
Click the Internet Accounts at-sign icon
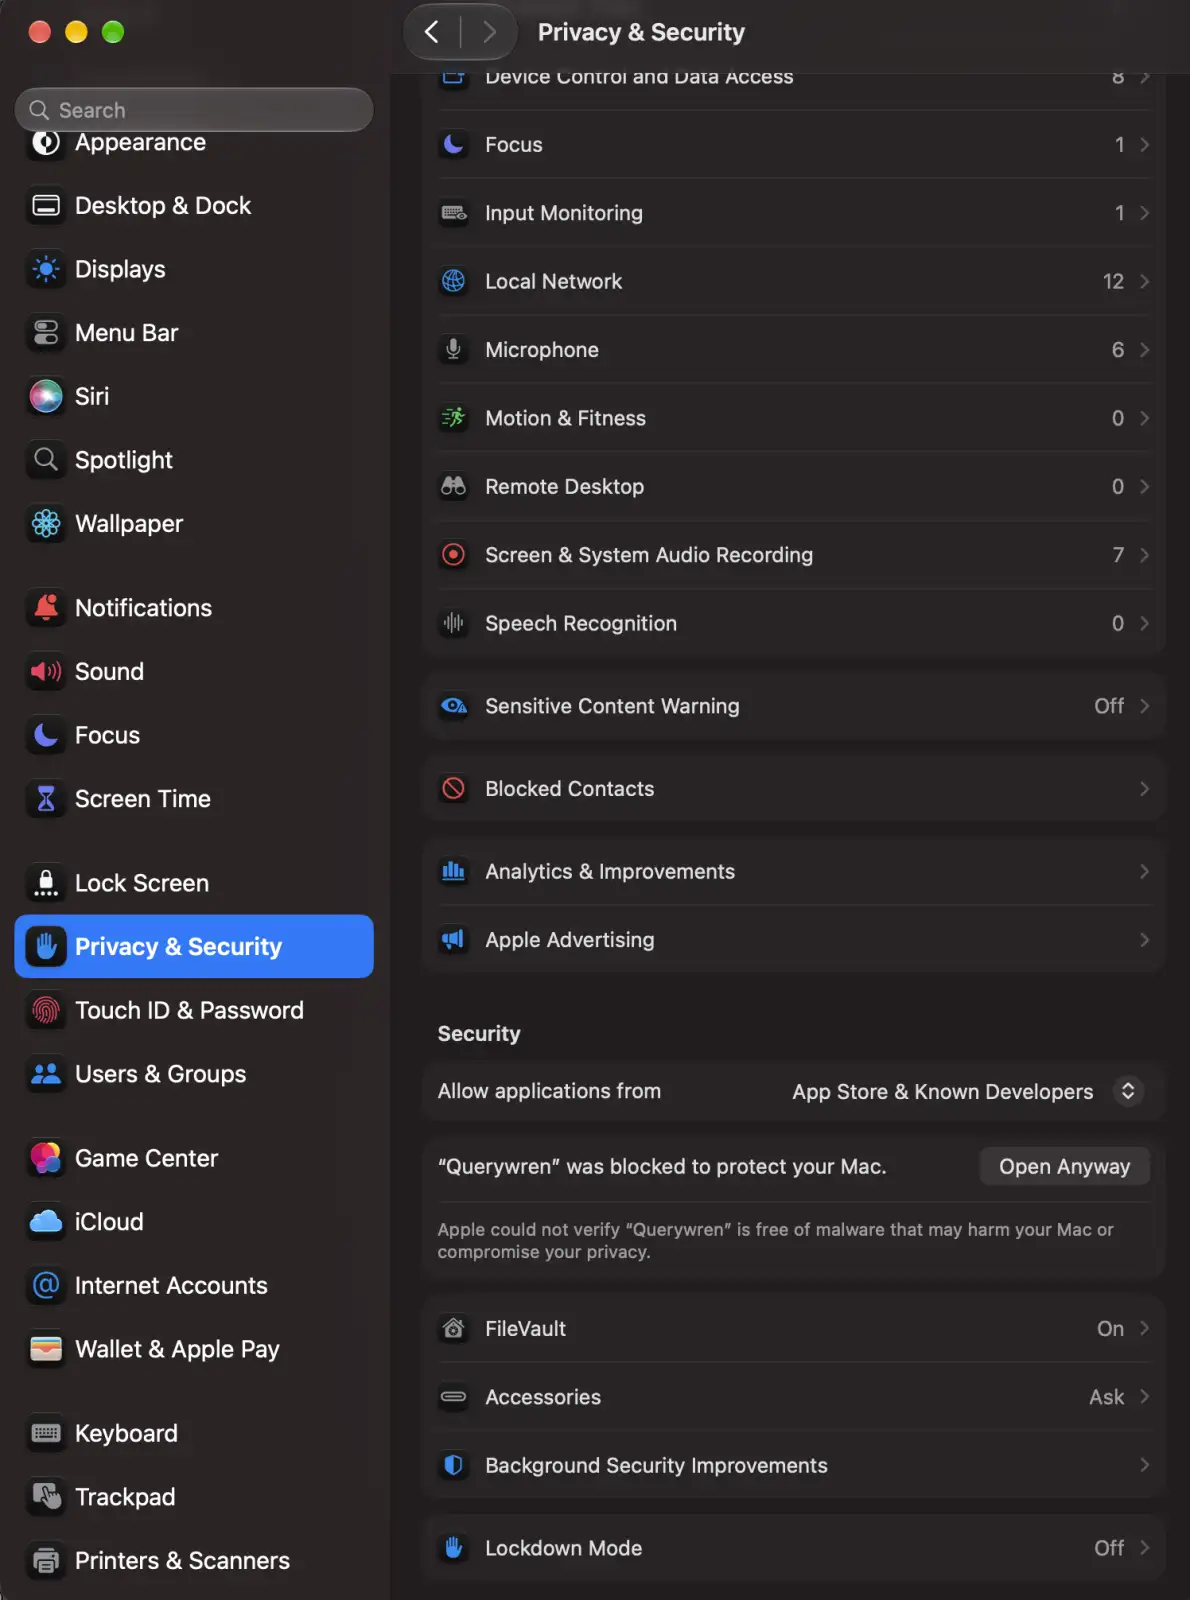[46, 1285]
